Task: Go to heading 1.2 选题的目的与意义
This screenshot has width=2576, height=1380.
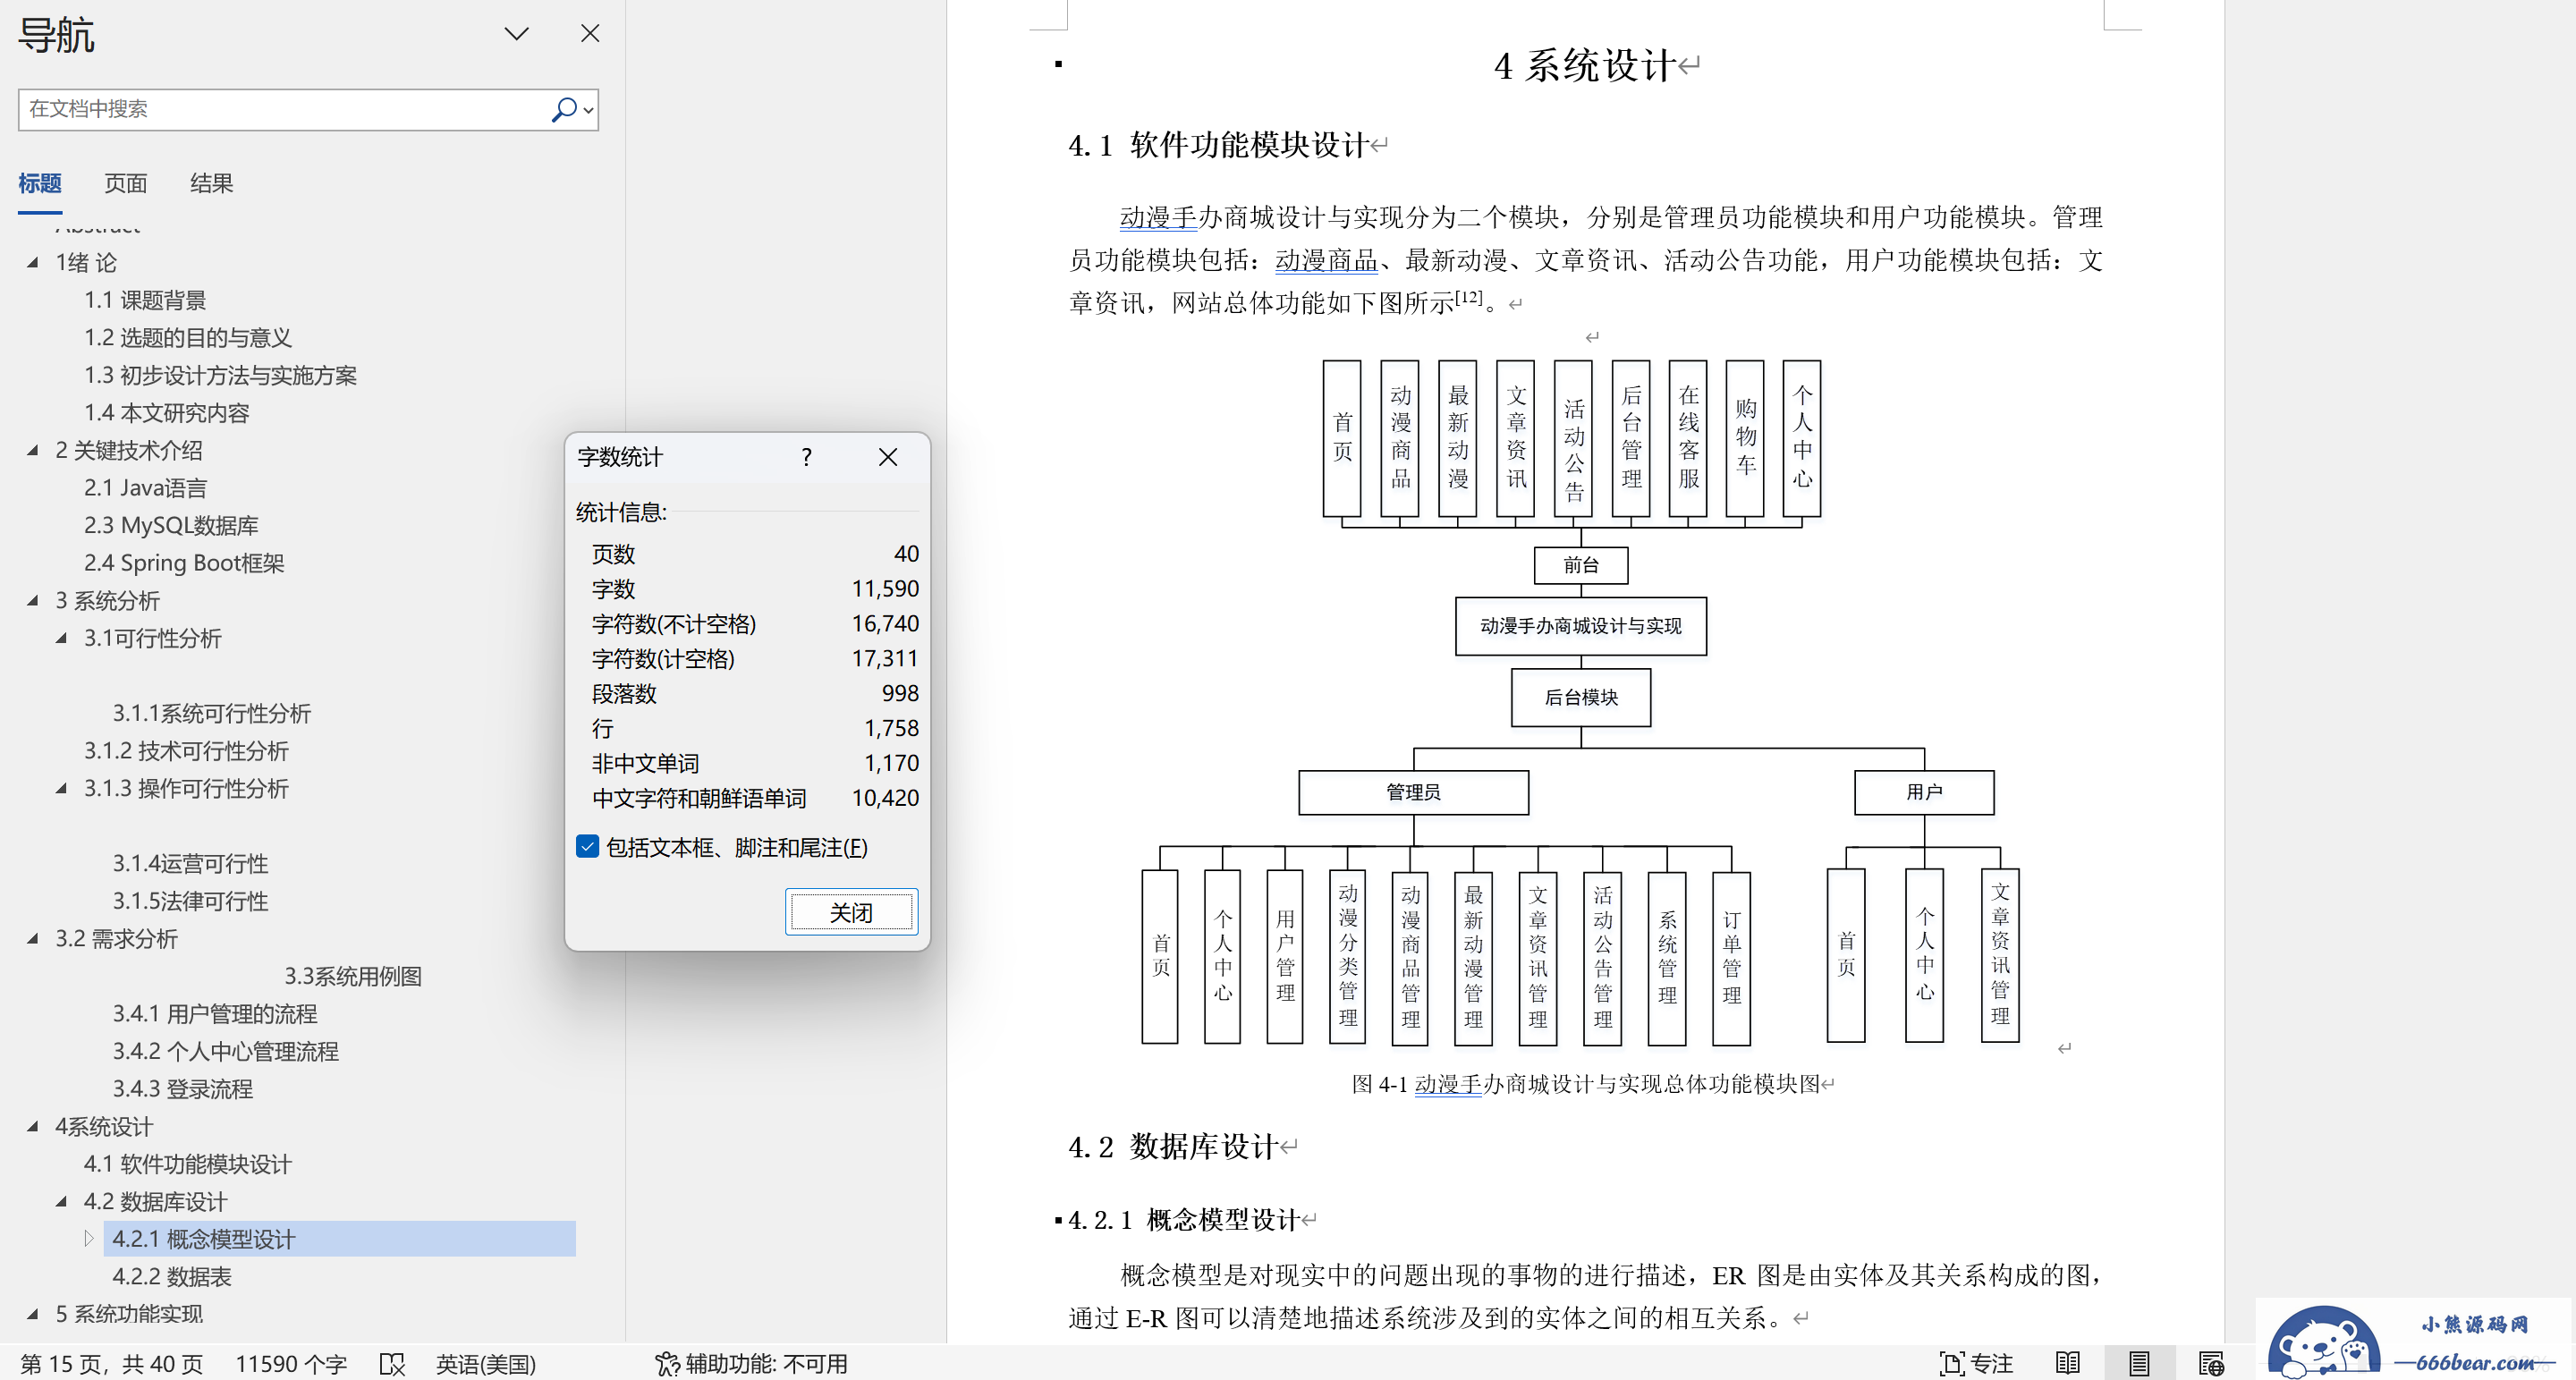Action: pos(188,338)
